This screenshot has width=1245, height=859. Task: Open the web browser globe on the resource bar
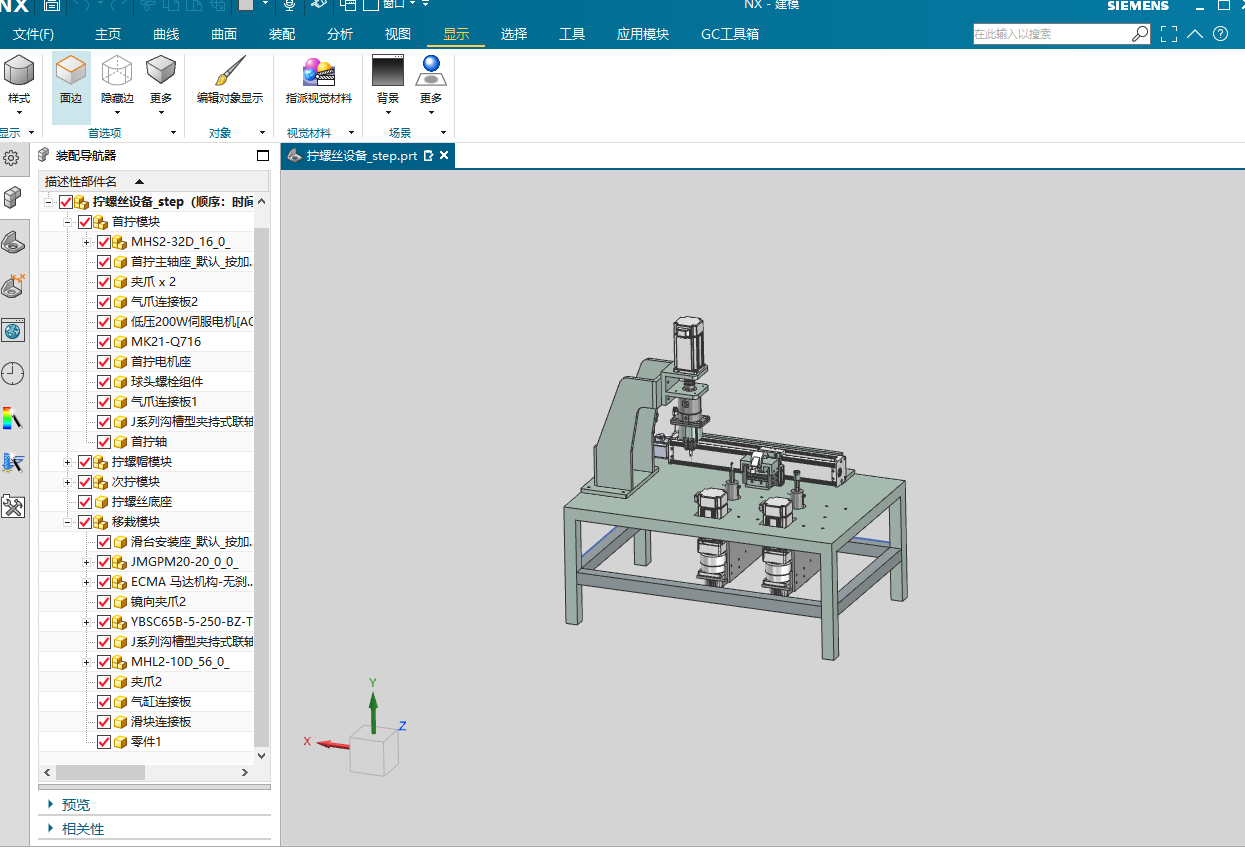[12, 331]
